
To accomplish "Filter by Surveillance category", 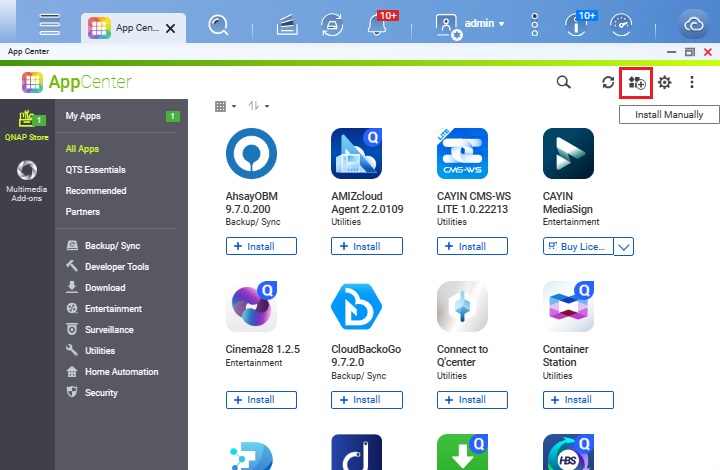I will point(100,330).
